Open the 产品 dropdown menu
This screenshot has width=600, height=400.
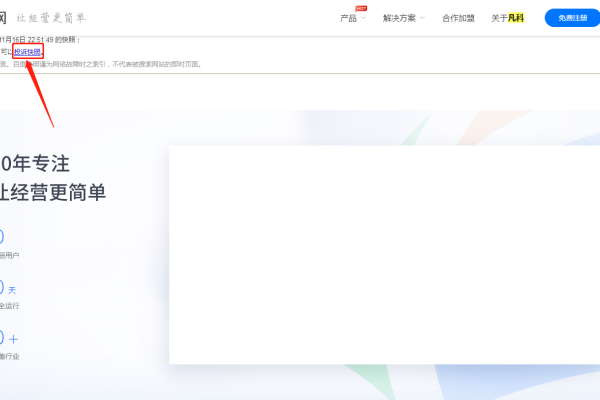point(352,18)
